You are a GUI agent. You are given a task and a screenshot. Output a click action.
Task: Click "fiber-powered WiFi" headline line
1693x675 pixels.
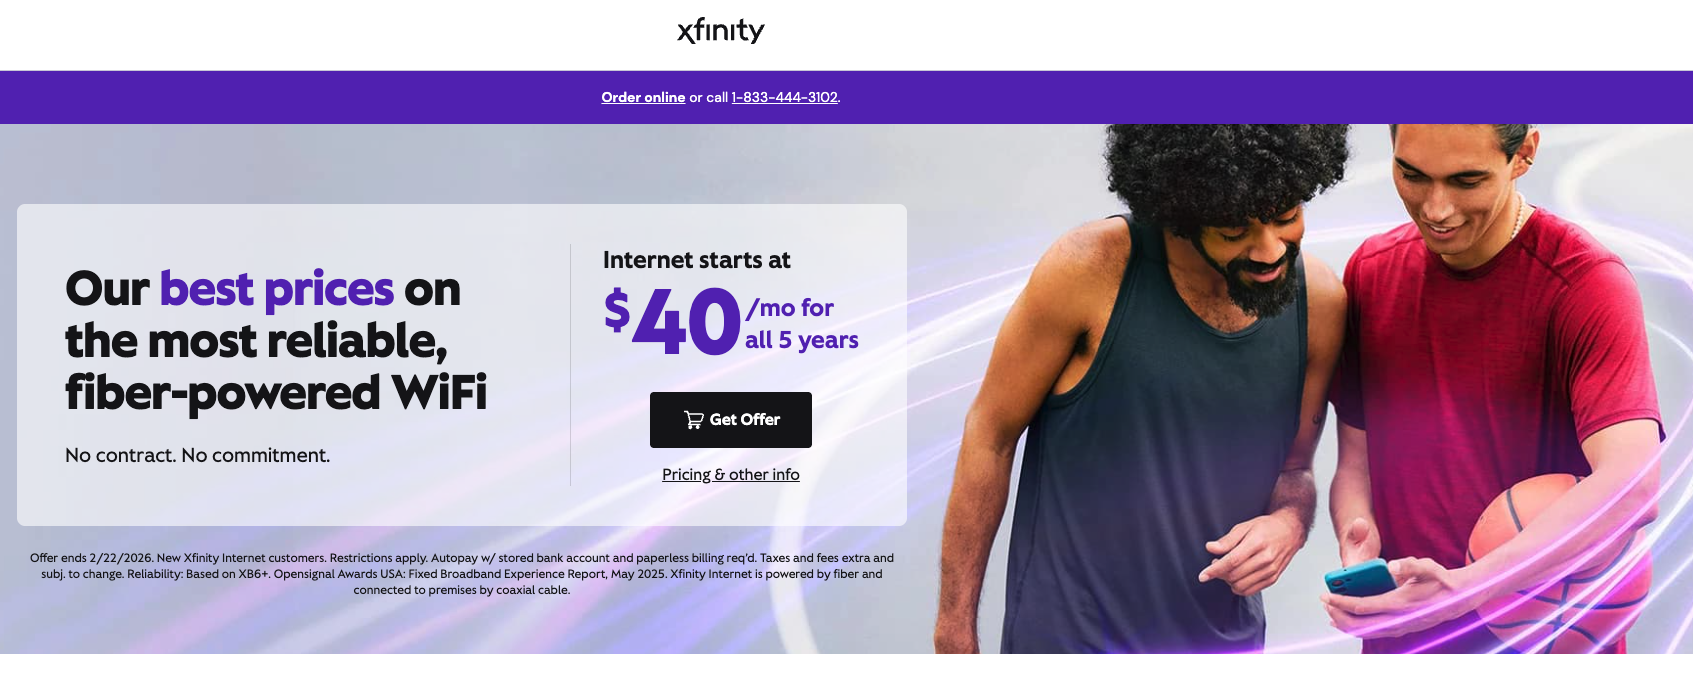click(276, 393)
